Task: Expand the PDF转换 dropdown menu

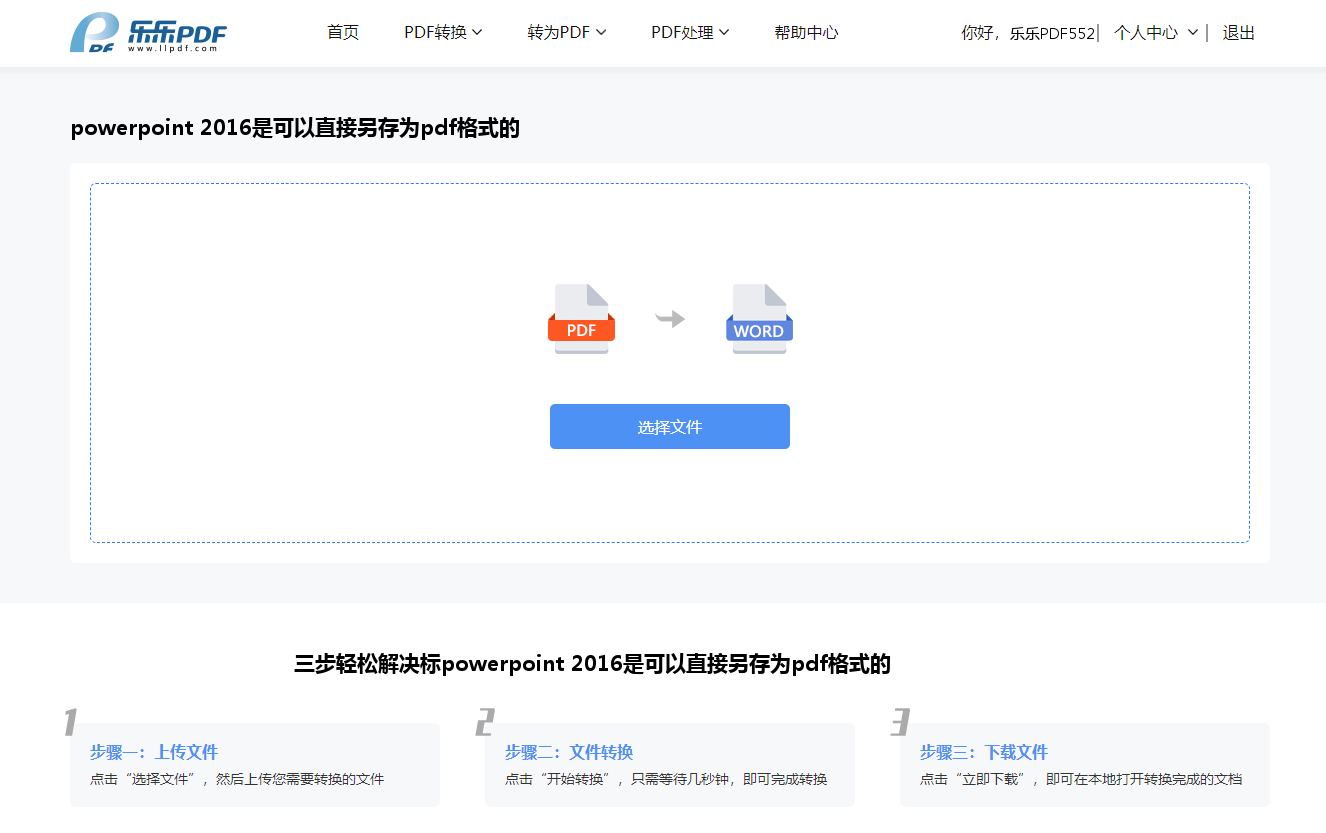Action: click(x=443, y=33)
